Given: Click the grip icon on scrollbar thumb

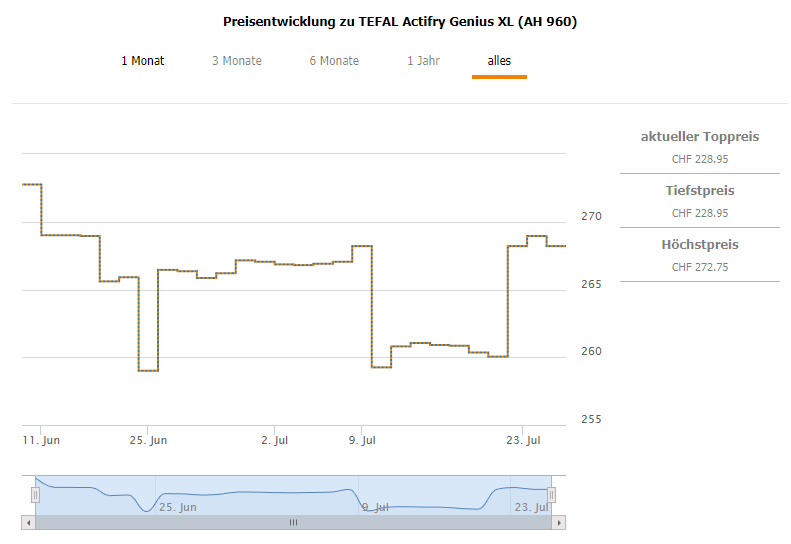Looking at the screenshot, I should tap(294, 522).
